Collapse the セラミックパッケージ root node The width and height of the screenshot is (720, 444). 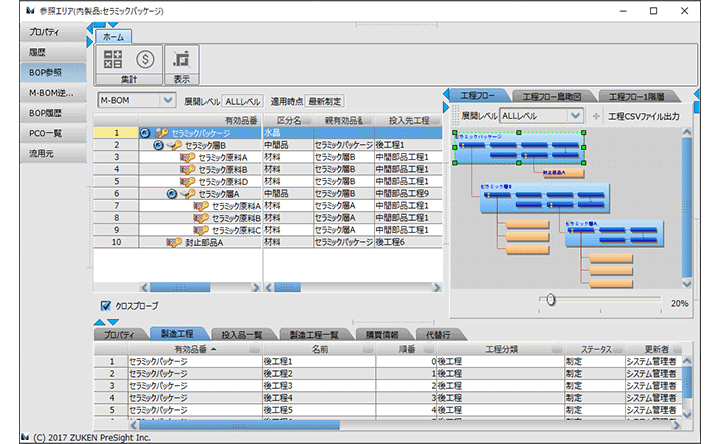(145, 132)
